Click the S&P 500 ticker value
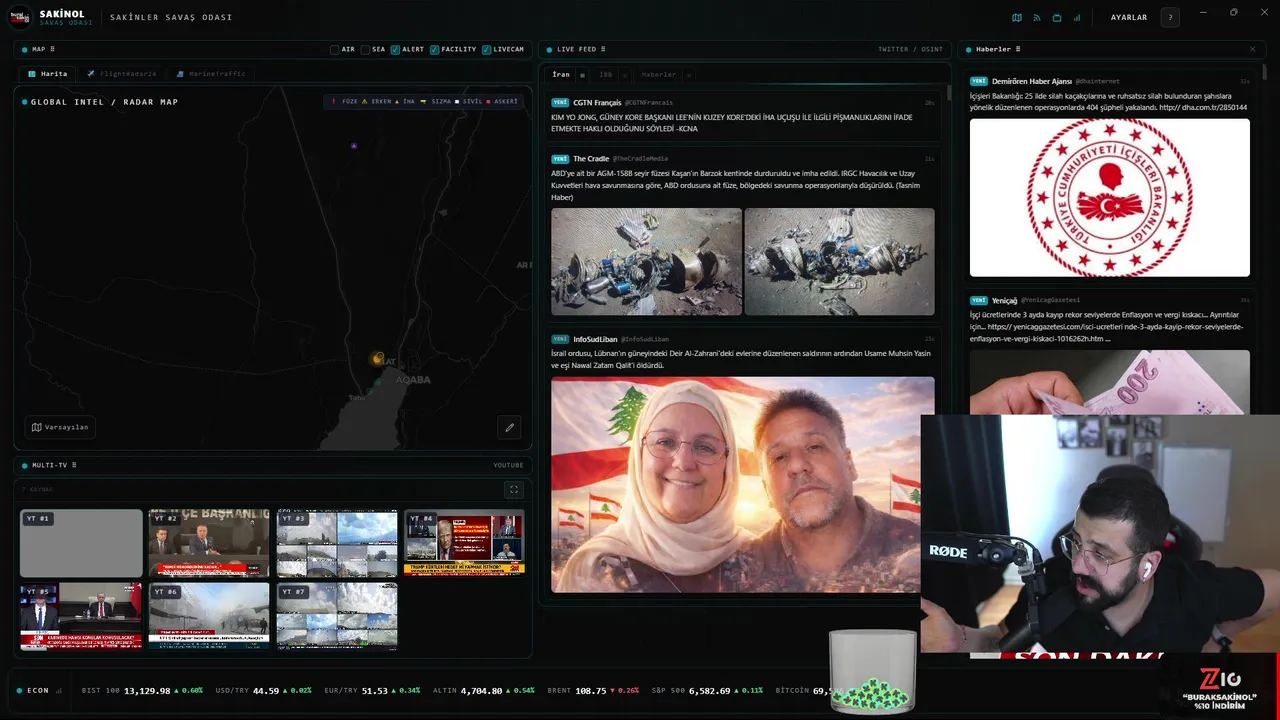Viewport: 1280px width, 720px height. [x=708, y=691]
